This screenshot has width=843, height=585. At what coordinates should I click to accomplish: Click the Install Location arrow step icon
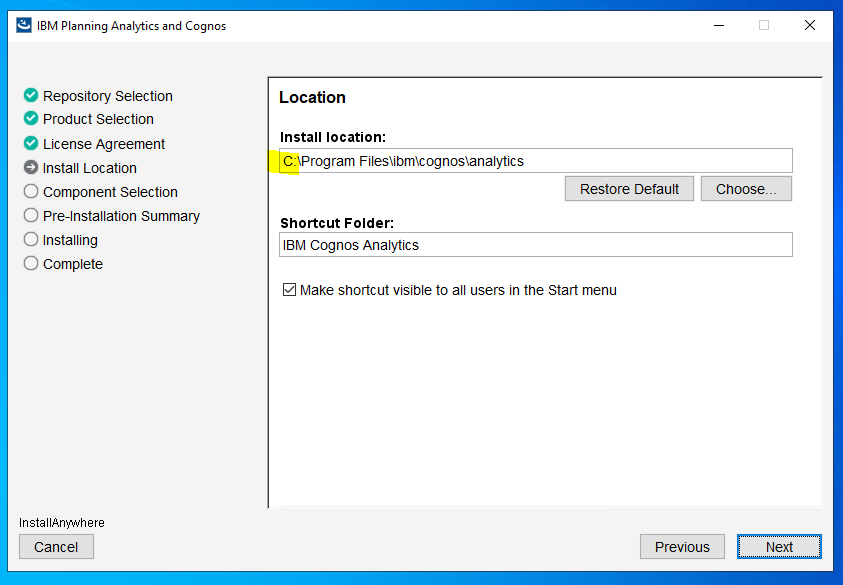click(31, 167)
